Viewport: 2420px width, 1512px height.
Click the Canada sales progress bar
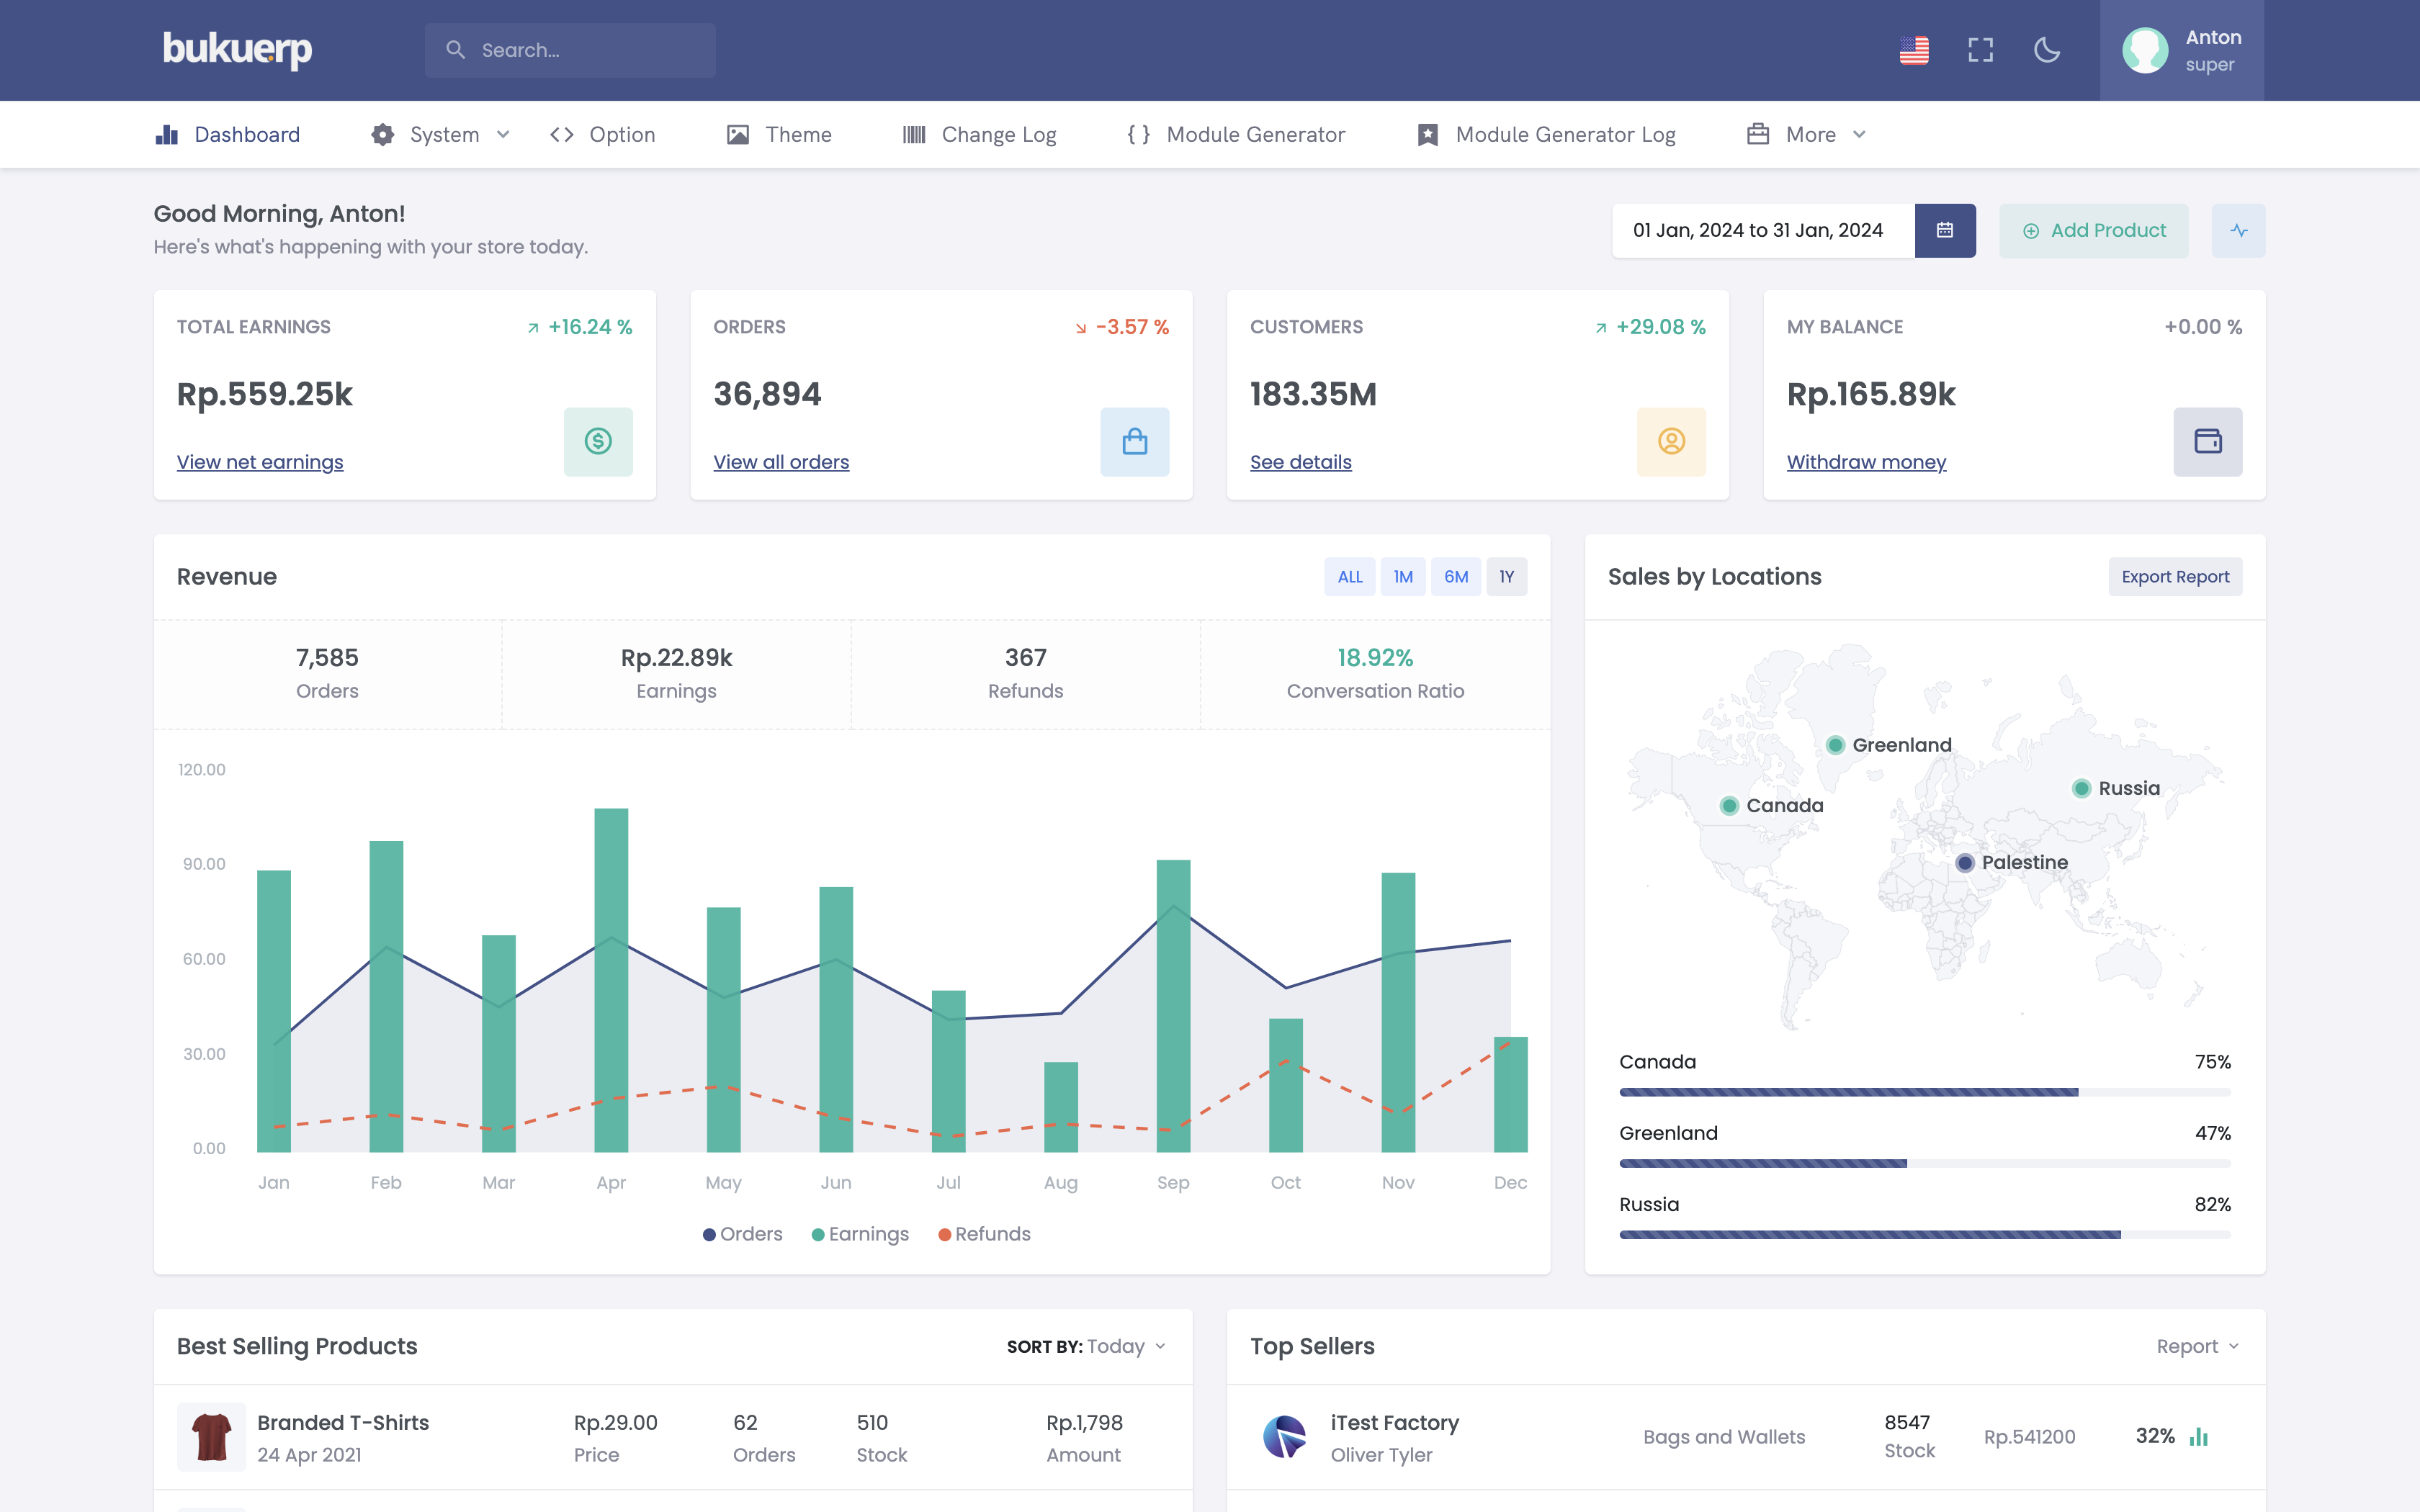(x=1924, y=1092)
